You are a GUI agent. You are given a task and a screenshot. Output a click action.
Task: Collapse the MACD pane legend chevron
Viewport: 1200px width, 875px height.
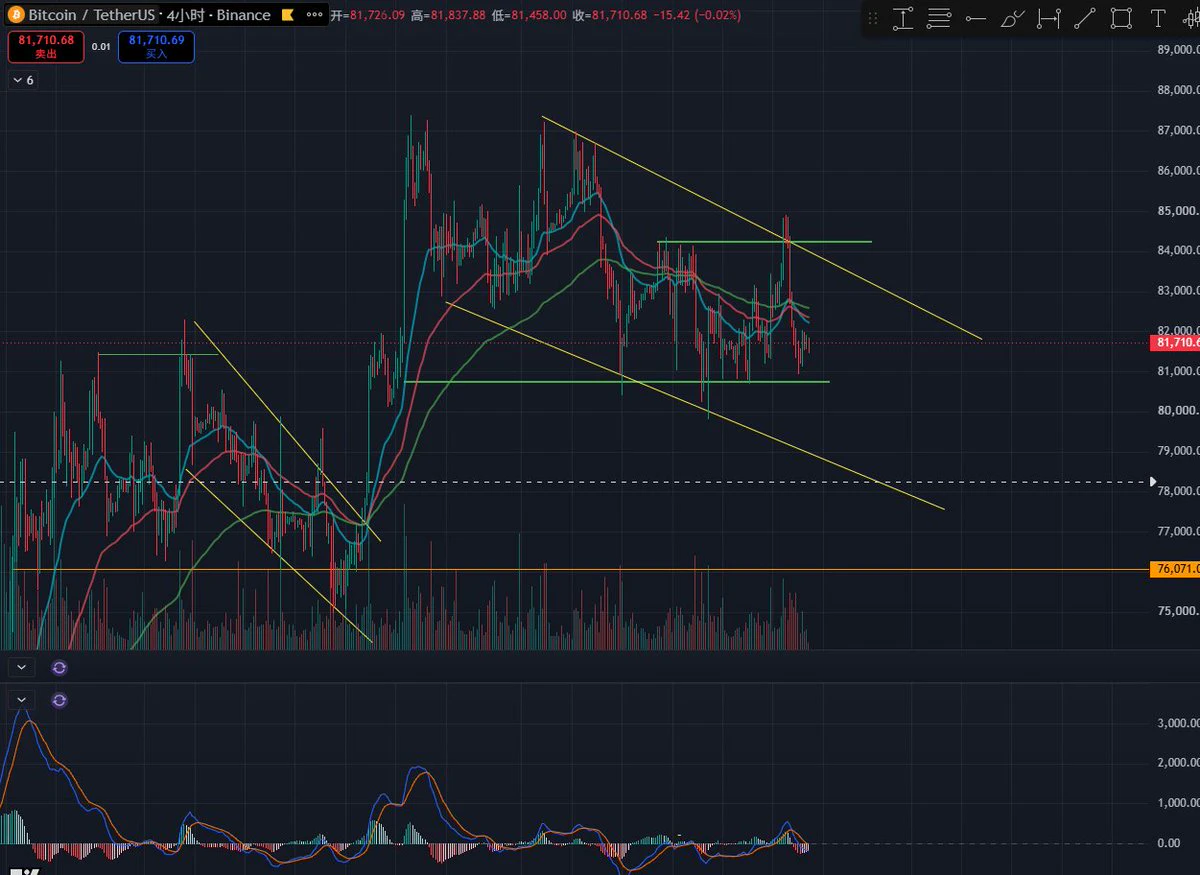pyautogui.click(x=22, y=700)
